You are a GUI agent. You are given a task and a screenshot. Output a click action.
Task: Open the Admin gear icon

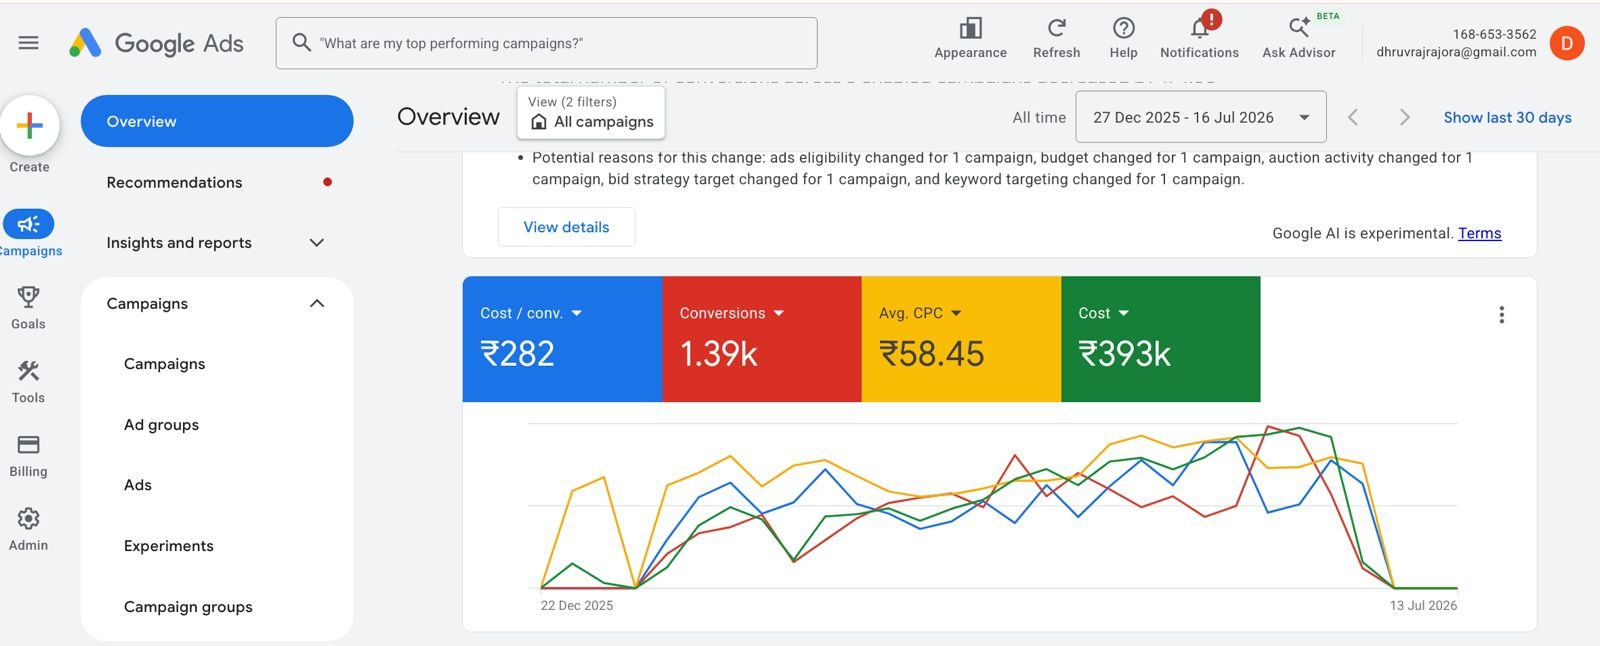tap(28, 518)
